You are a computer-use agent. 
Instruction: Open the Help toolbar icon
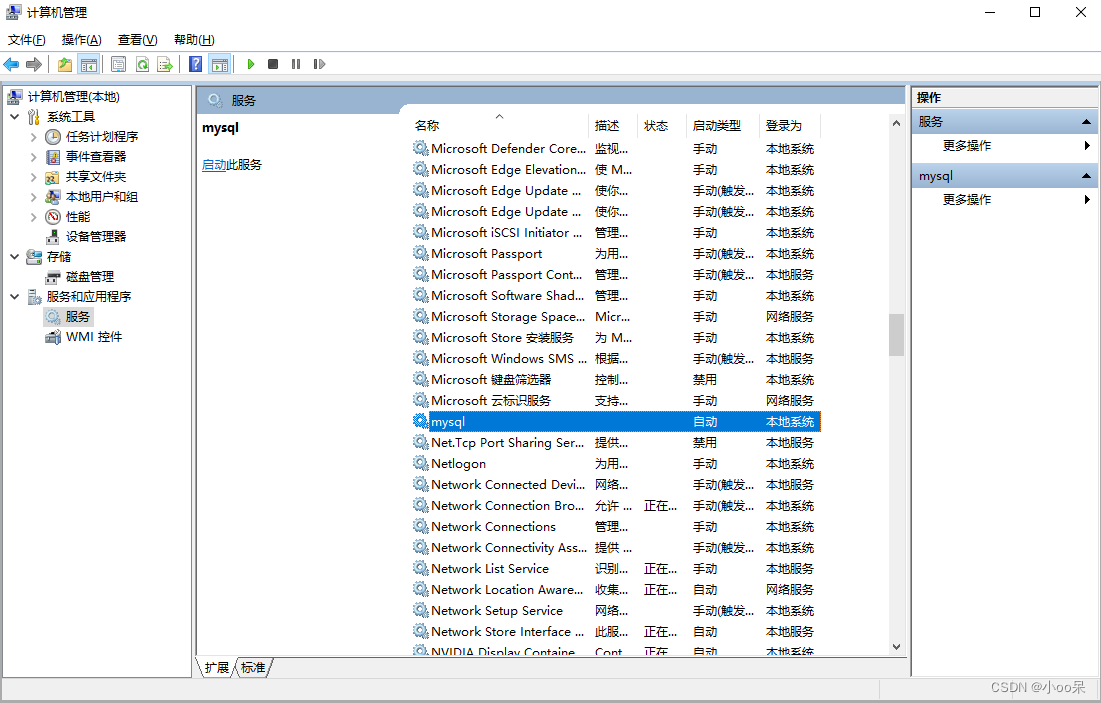pos(196,65)
